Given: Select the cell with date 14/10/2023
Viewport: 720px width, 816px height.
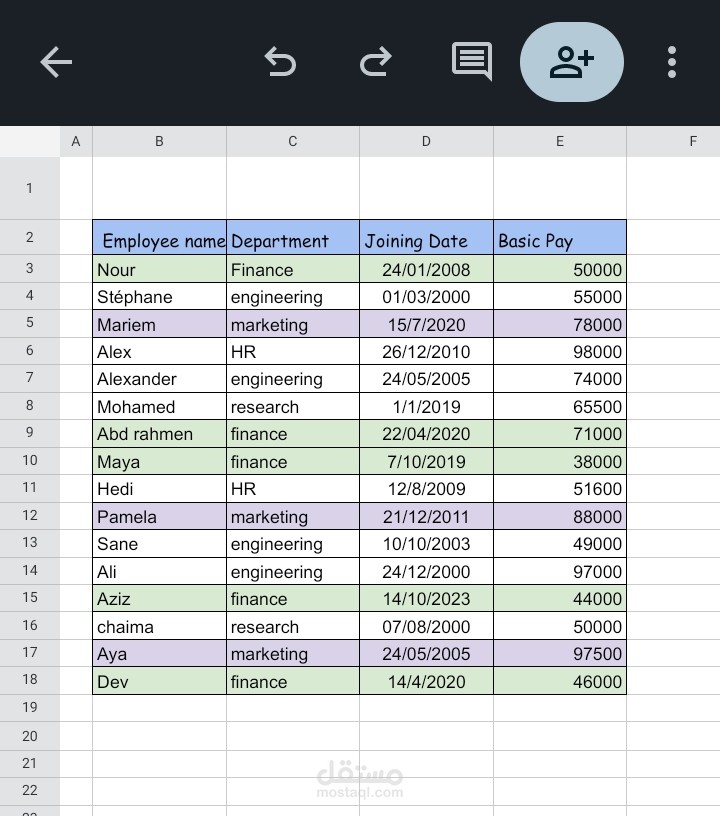Looking at the screenshot, I should point(426,599).
